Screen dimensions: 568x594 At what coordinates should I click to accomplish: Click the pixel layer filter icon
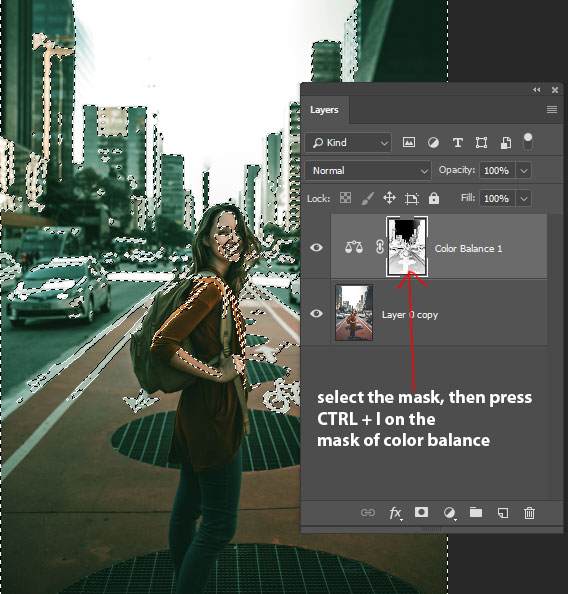(x=408, y=142)
